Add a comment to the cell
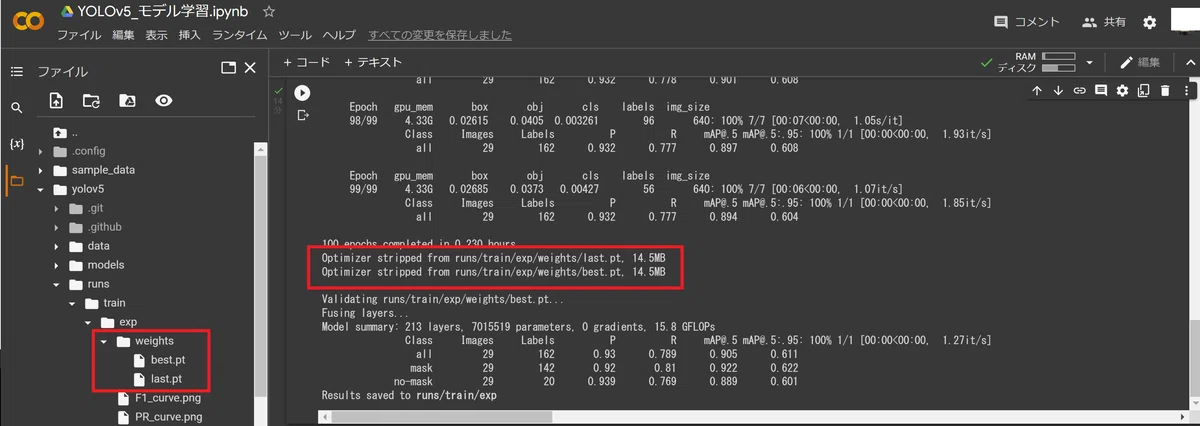Screen dimensions: 1200x426 coord(1101,91)
